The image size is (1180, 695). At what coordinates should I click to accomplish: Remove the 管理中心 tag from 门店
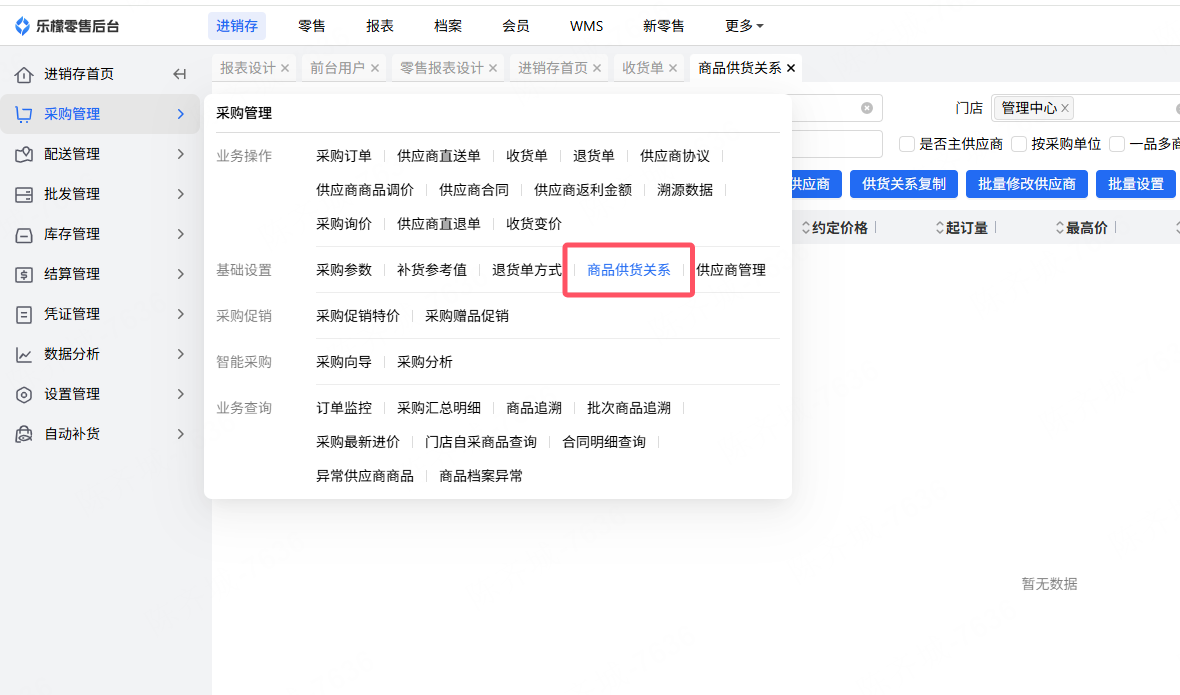click(x=1065, y=108)
